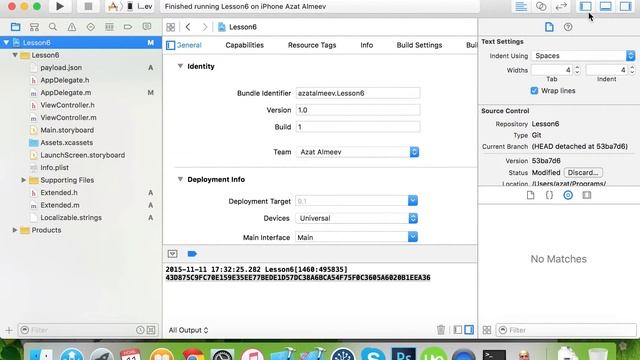640x360 pixels.
Task: Toggle the Utilities pane visibility
Action: point(625,7)
